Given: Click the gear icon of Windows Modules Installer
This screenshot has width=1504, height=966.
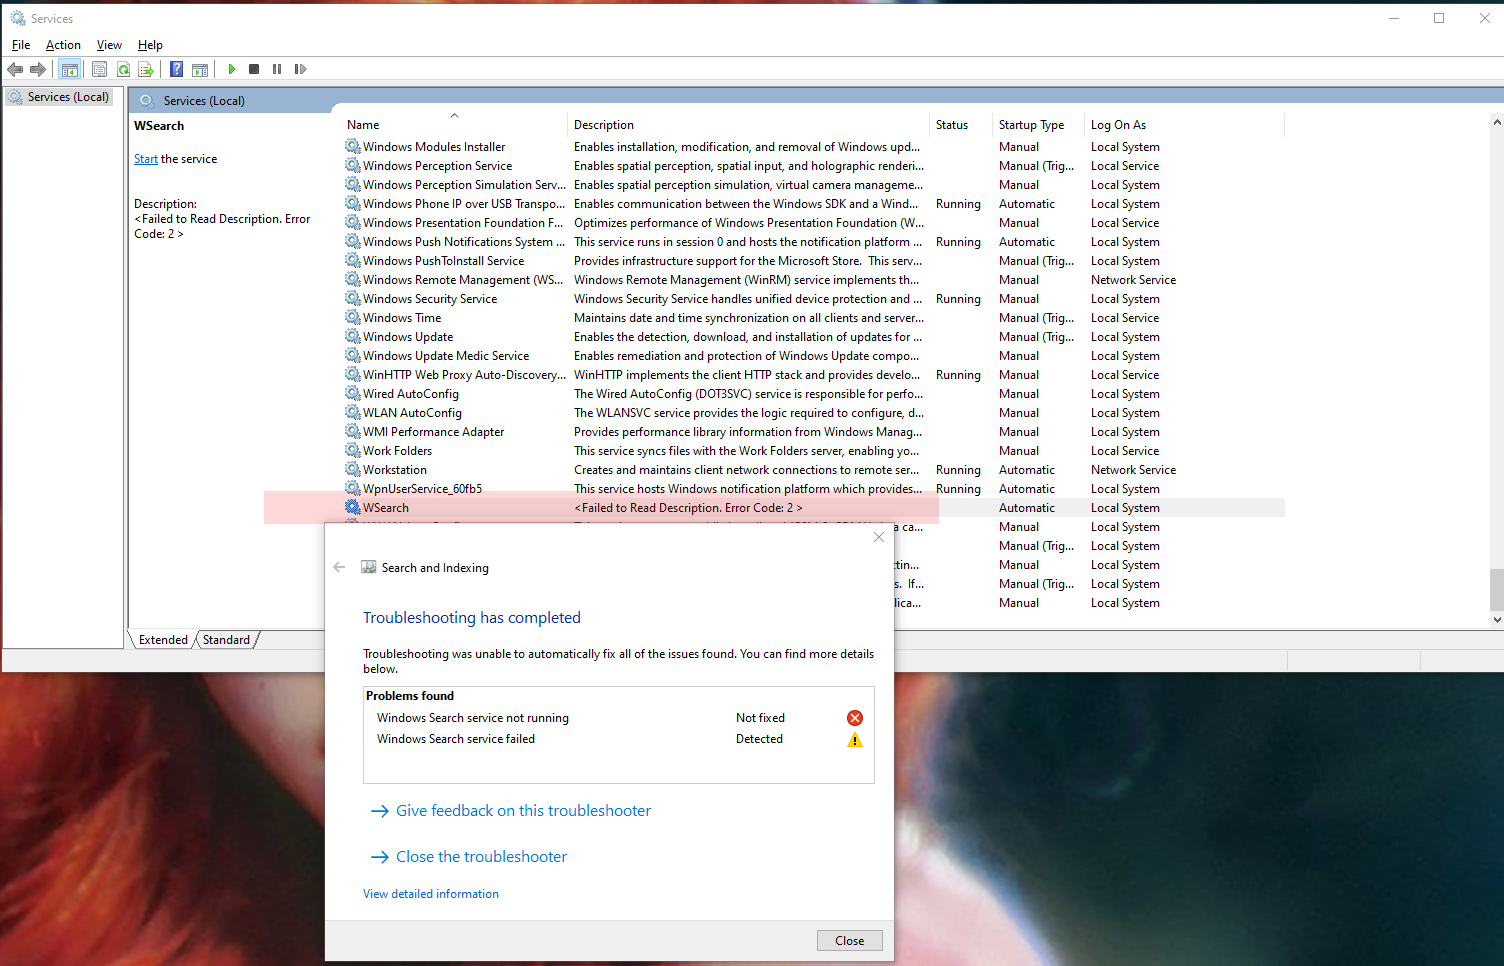Looking at the screenshot, I should pos(353,147).
